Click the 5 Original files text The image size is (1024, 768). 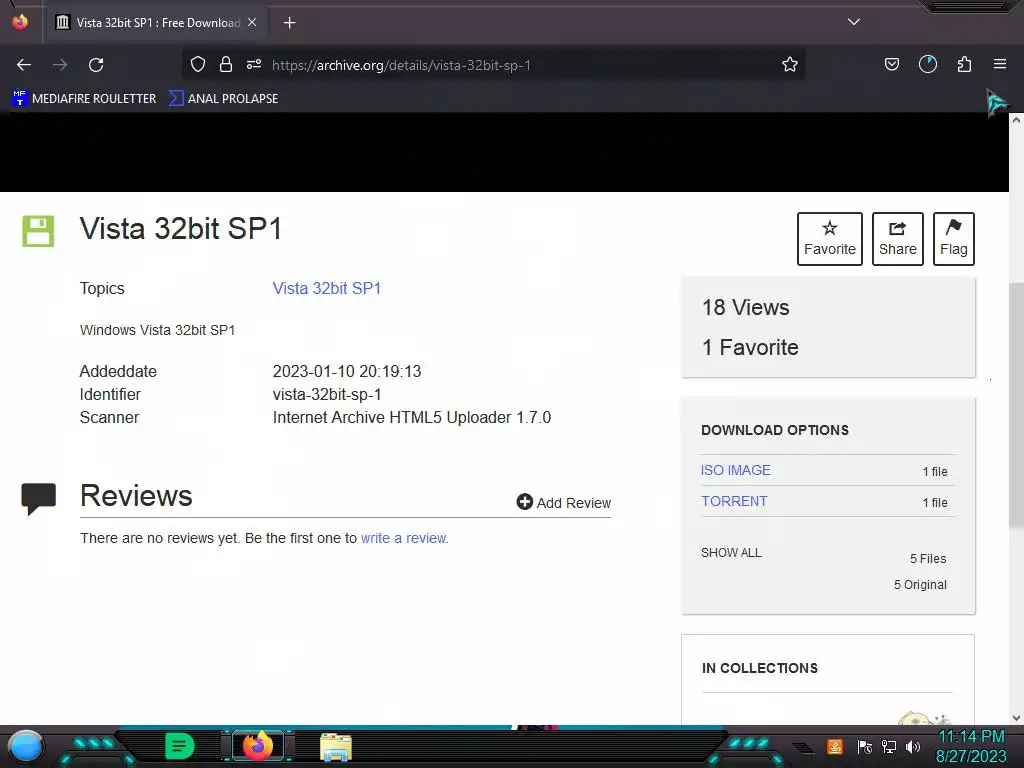(920, 584)
